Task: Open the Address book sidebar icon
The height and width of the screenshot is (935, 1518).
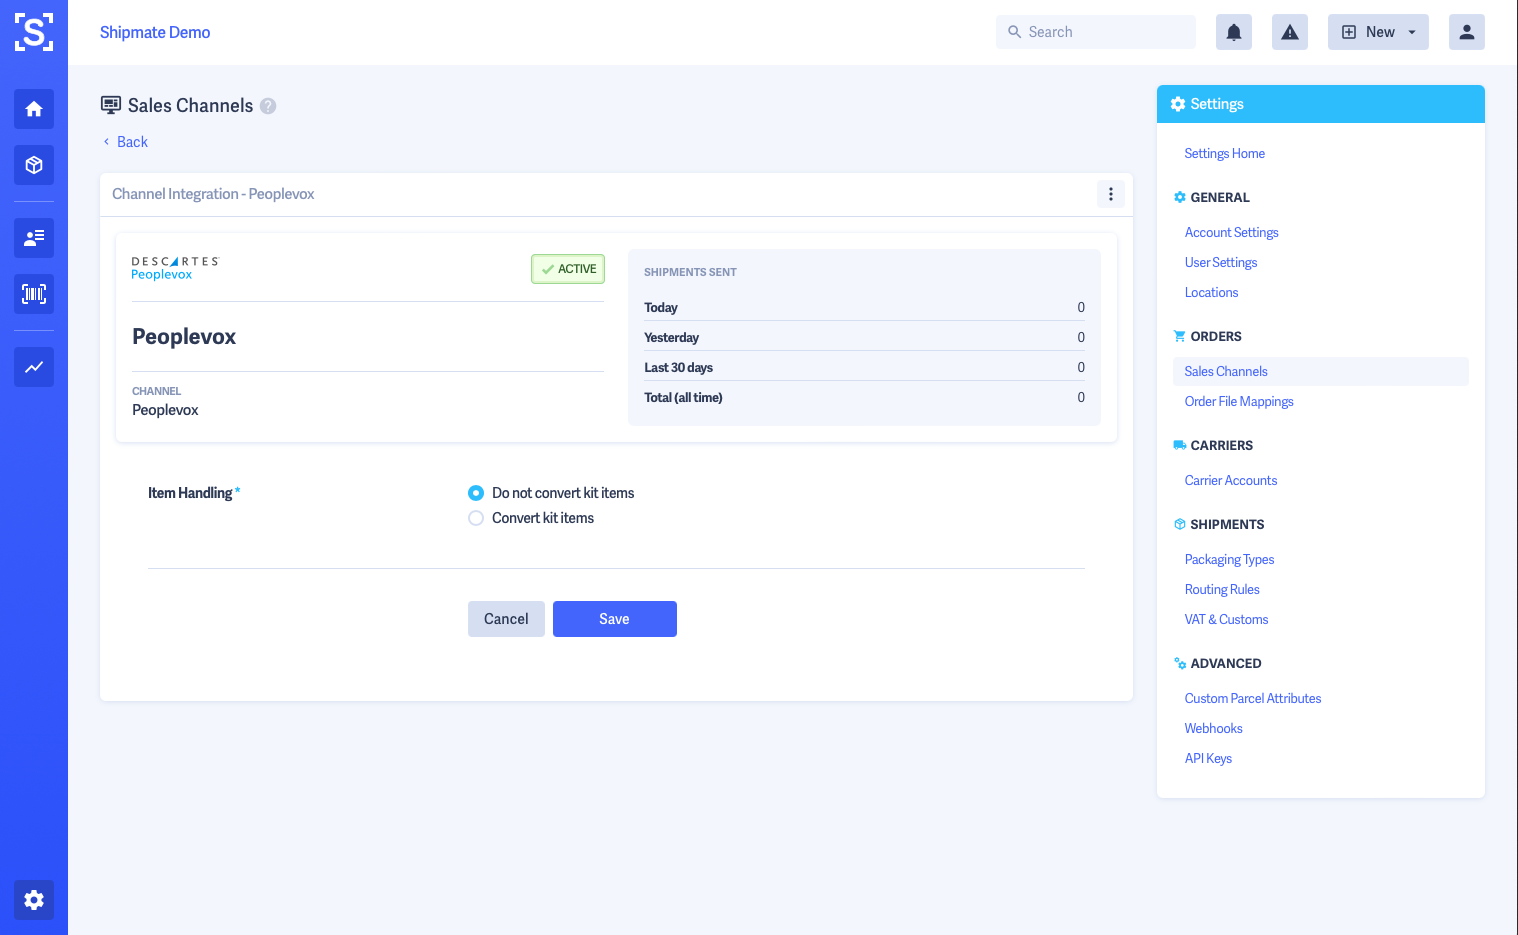Action: (34, 238)
